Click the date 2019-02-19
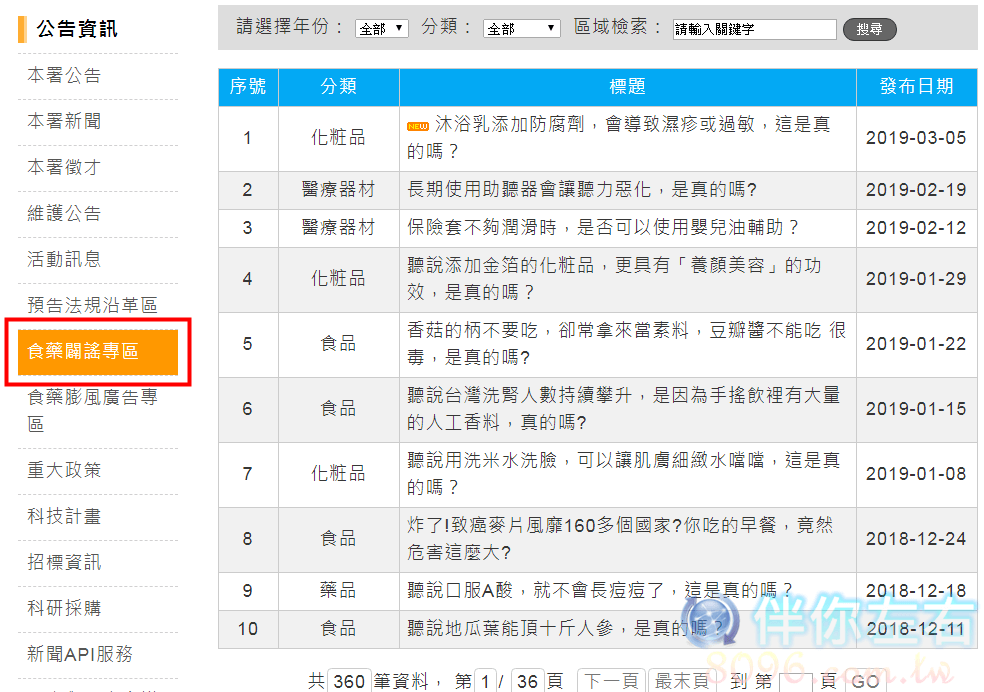 [x=916, y=189]
